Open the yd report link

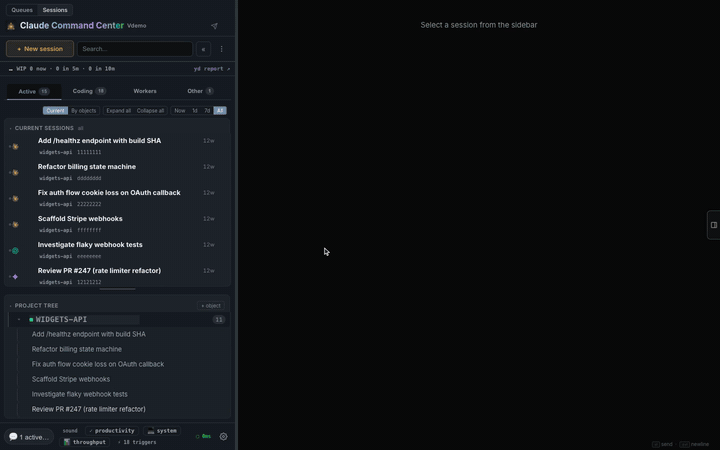click(x=212, y=69)
